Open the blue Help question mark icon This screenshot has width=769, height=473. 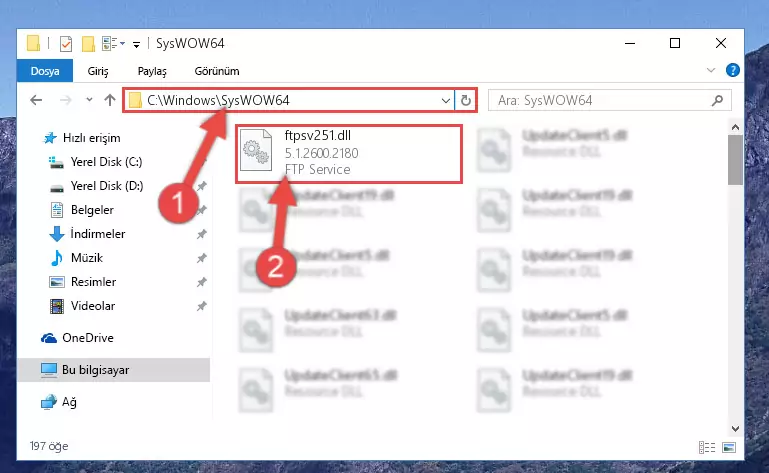(732, 70)
